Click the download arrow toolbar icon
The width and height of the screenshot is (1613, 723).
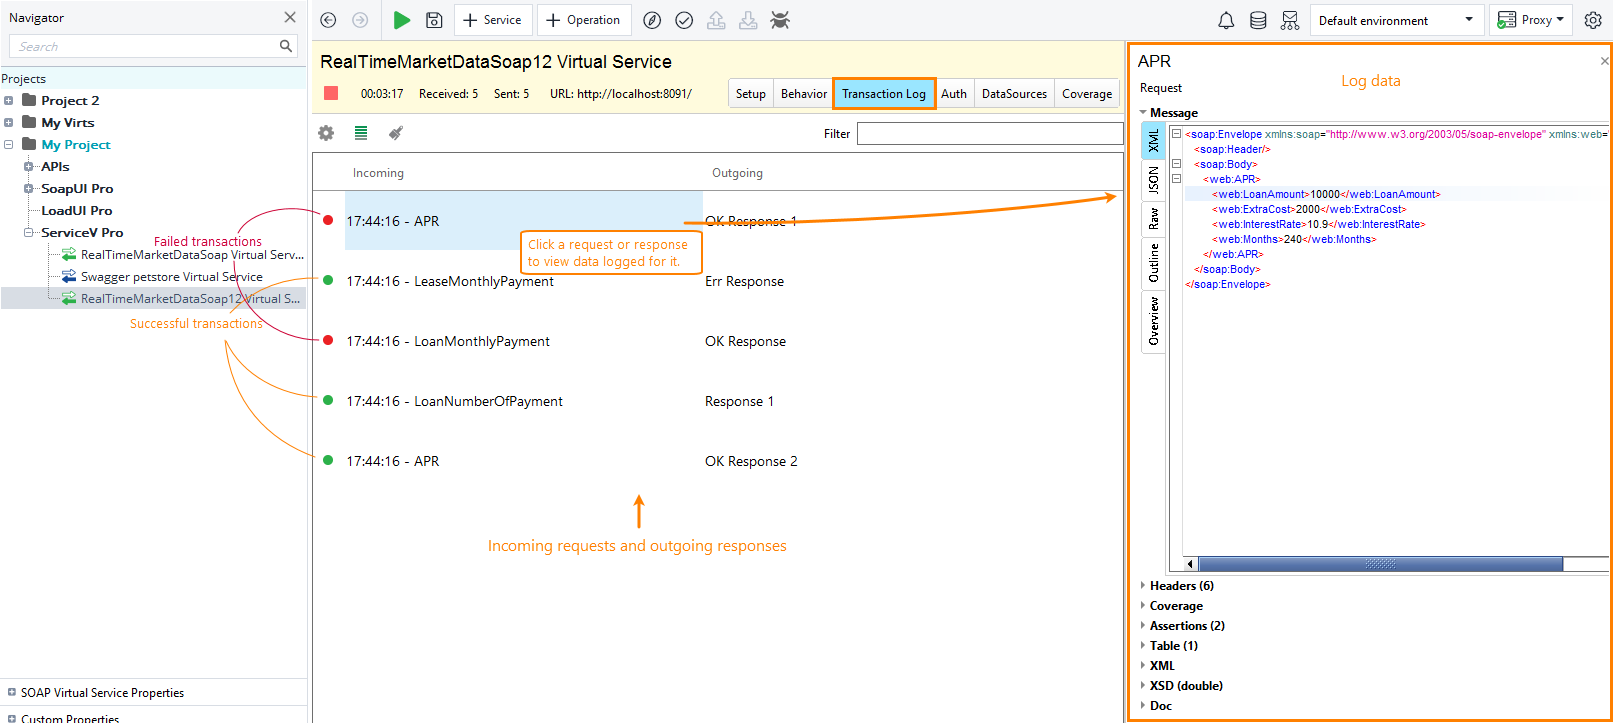coord(748,20)
